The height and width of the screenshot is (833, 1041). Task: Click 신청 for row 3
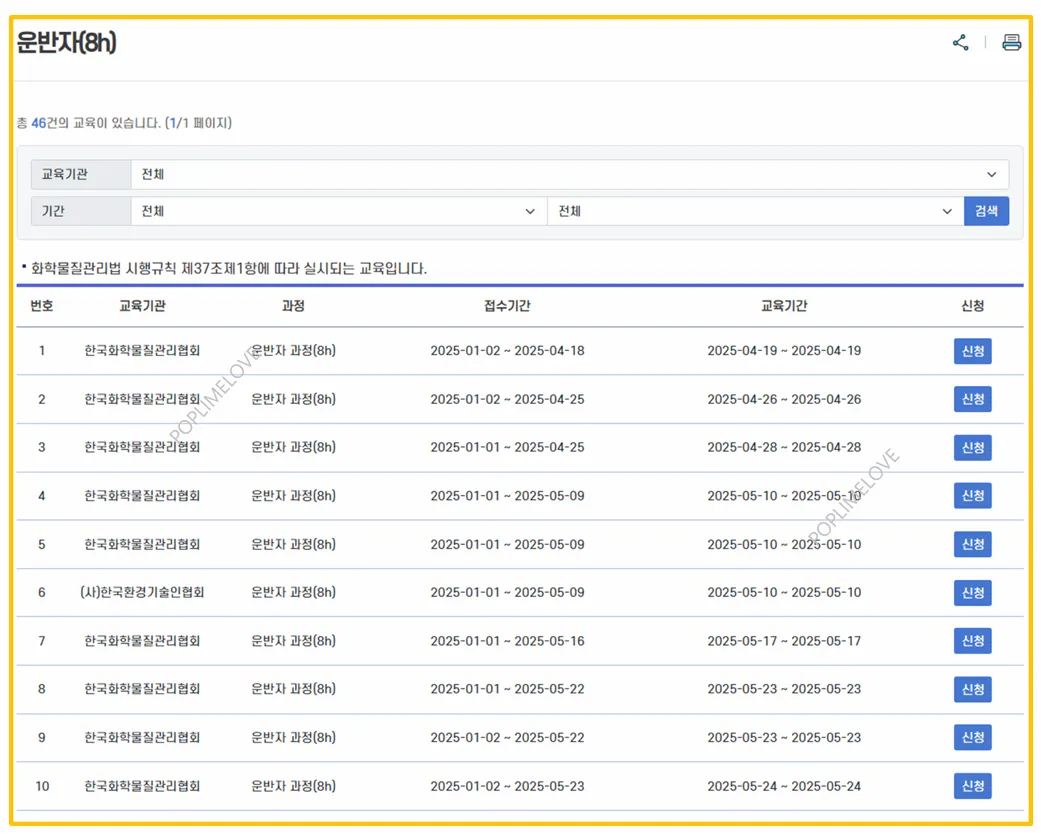[973, 448]
